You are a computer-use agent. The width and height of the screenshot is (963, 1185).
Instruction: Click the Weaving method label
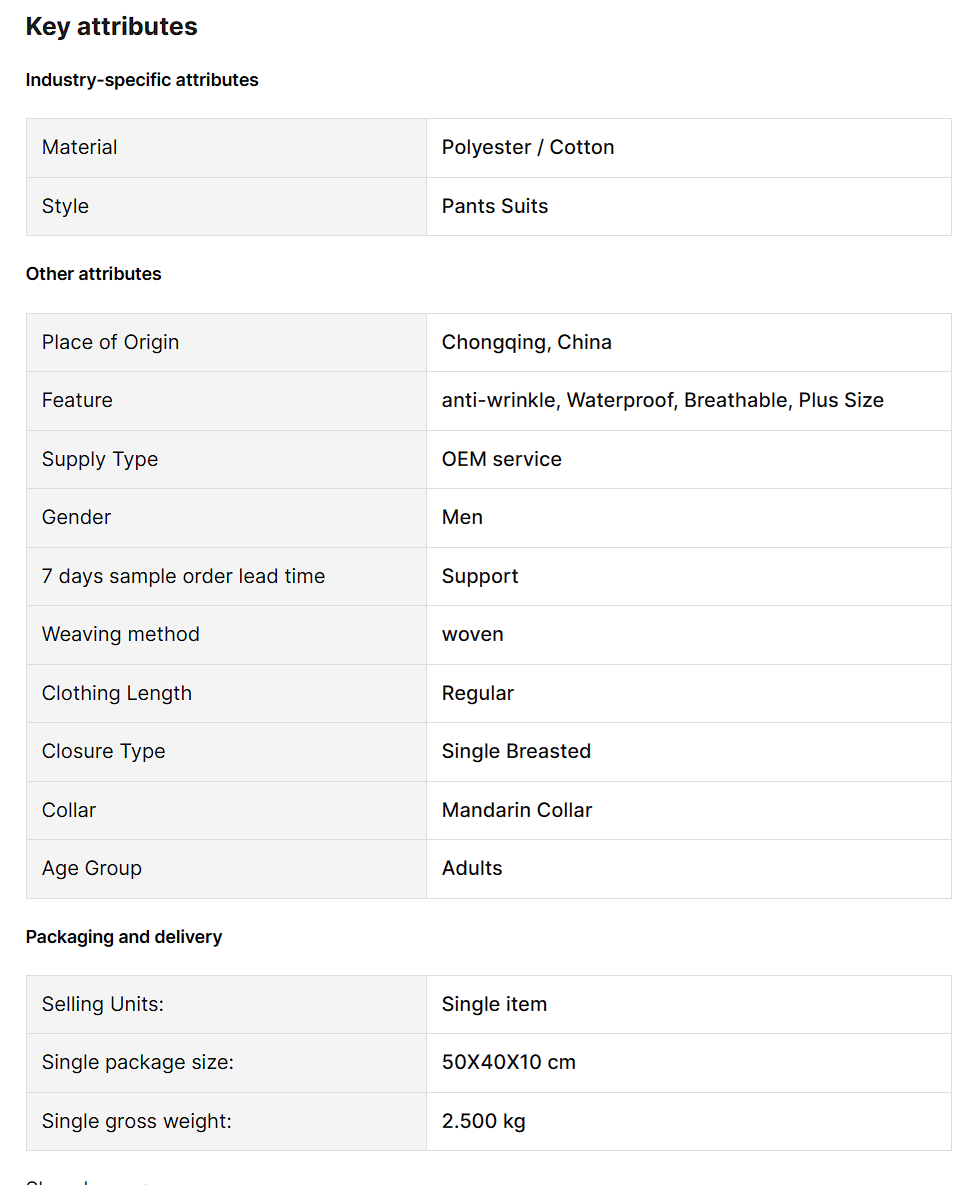click(121, 634)
